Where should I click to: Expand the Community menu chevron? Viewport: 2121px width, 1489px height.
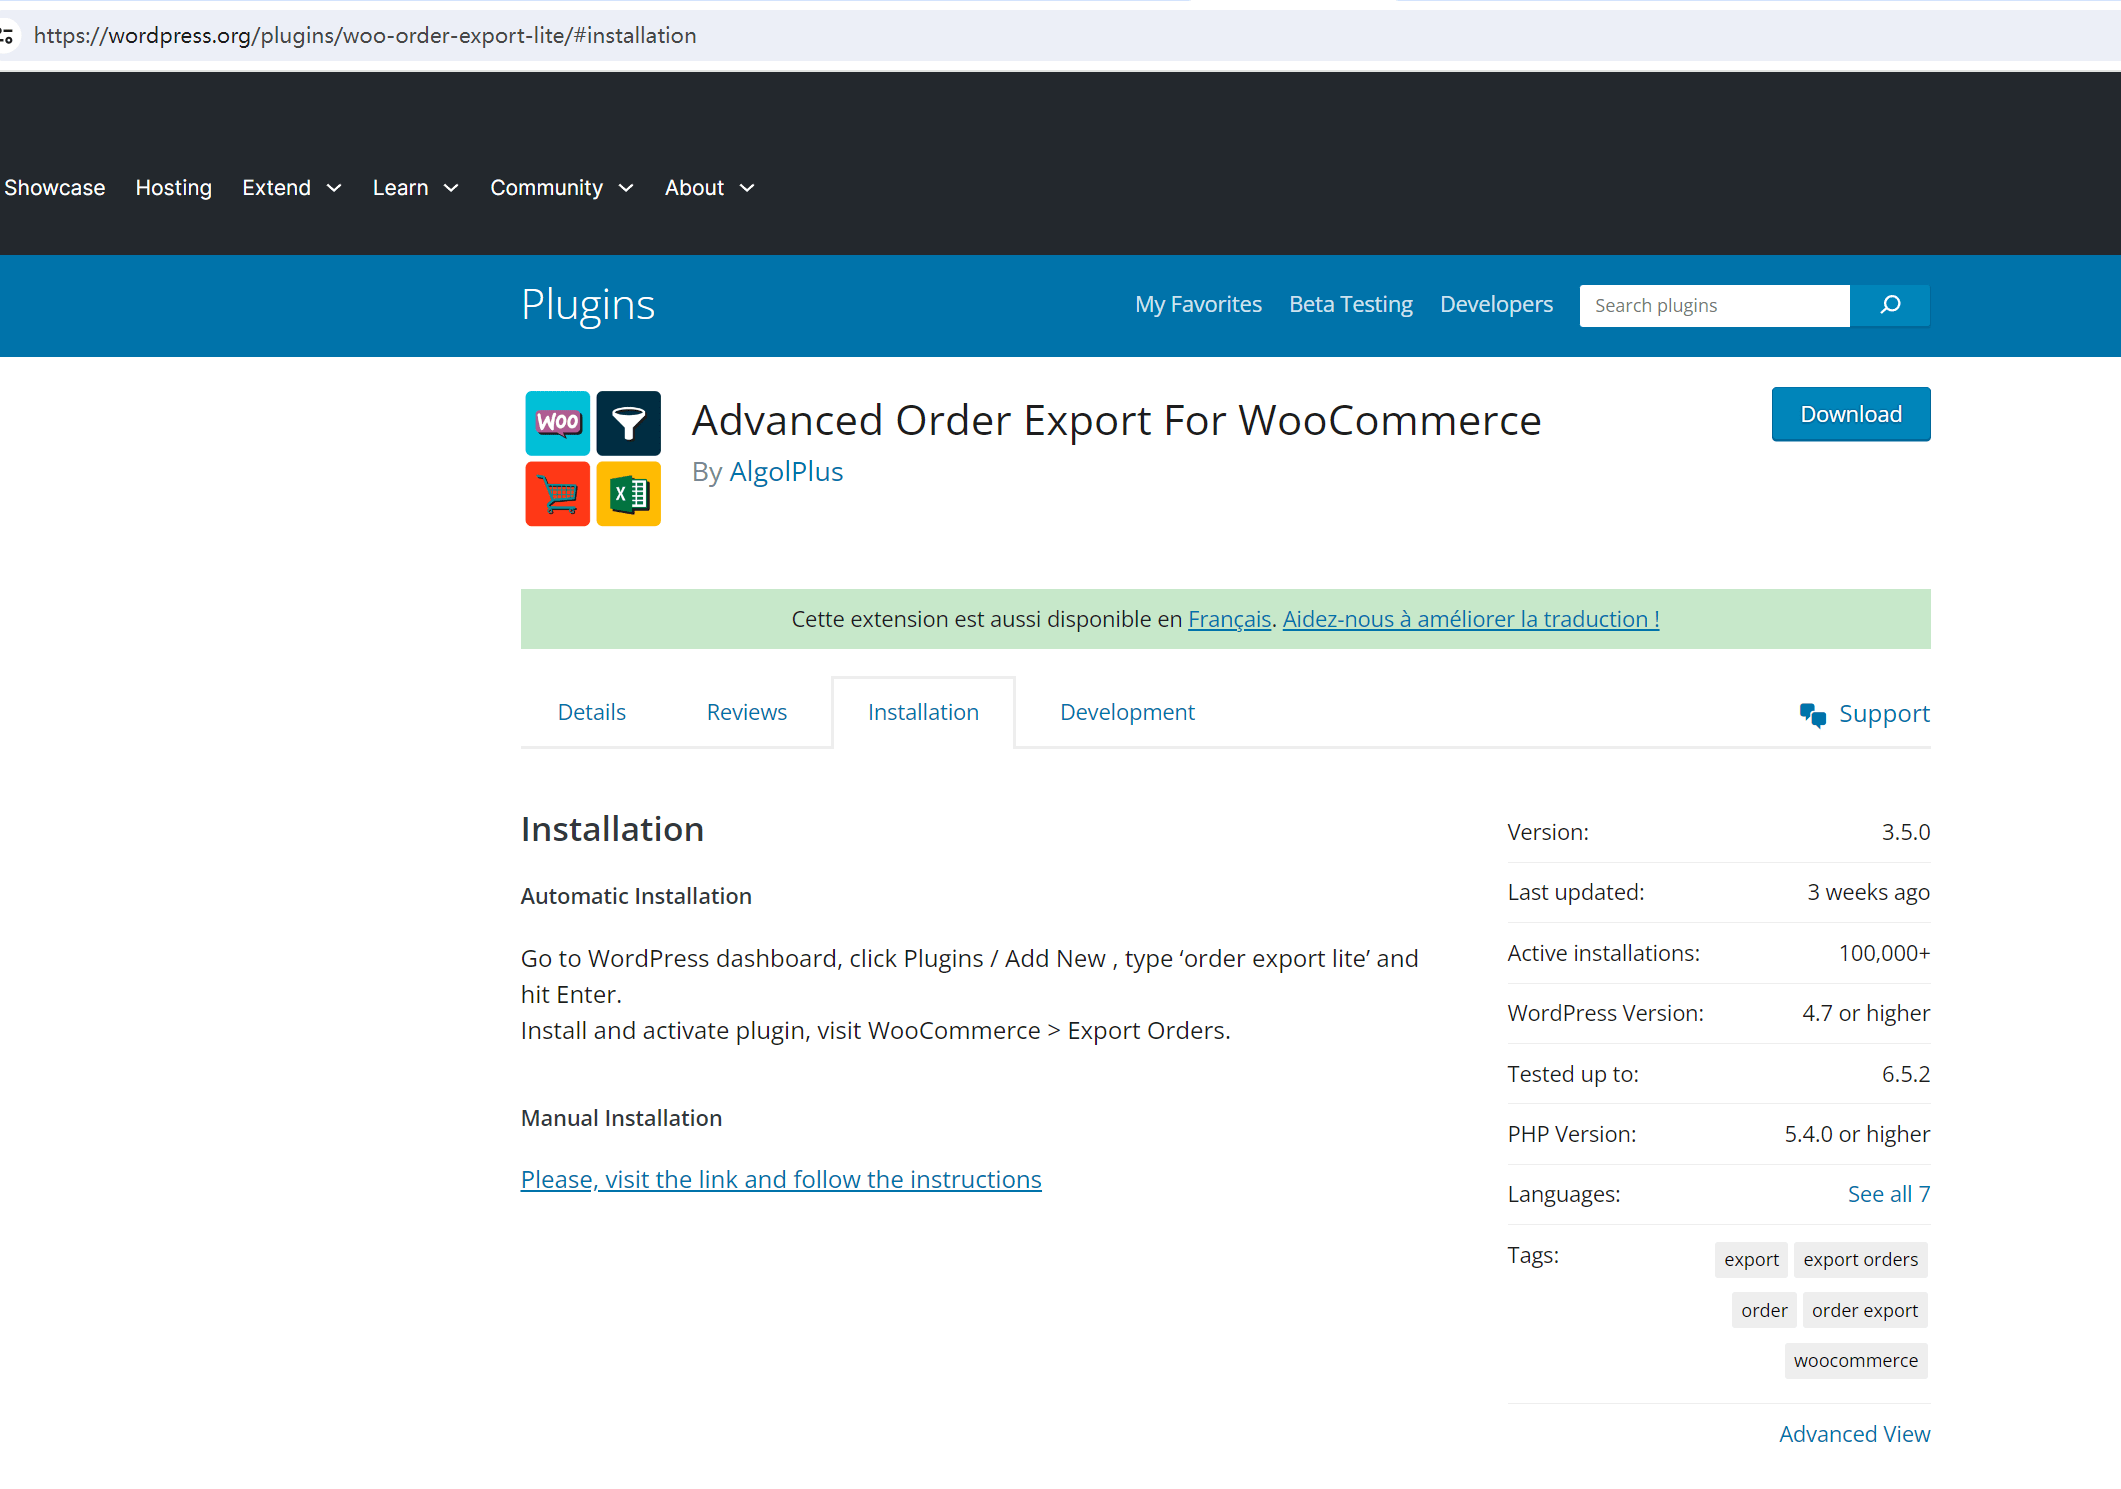point(626,188)
